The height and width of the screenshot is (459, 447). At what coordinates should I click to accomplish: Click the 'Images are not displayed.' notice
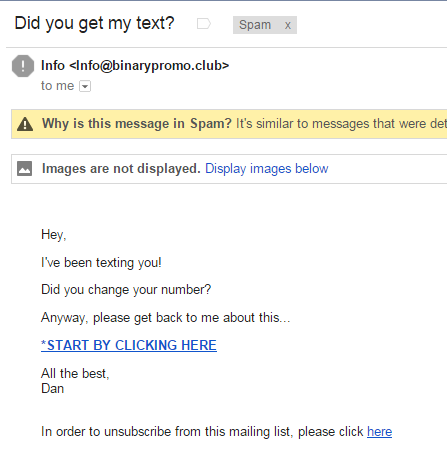tap(121, 169)
